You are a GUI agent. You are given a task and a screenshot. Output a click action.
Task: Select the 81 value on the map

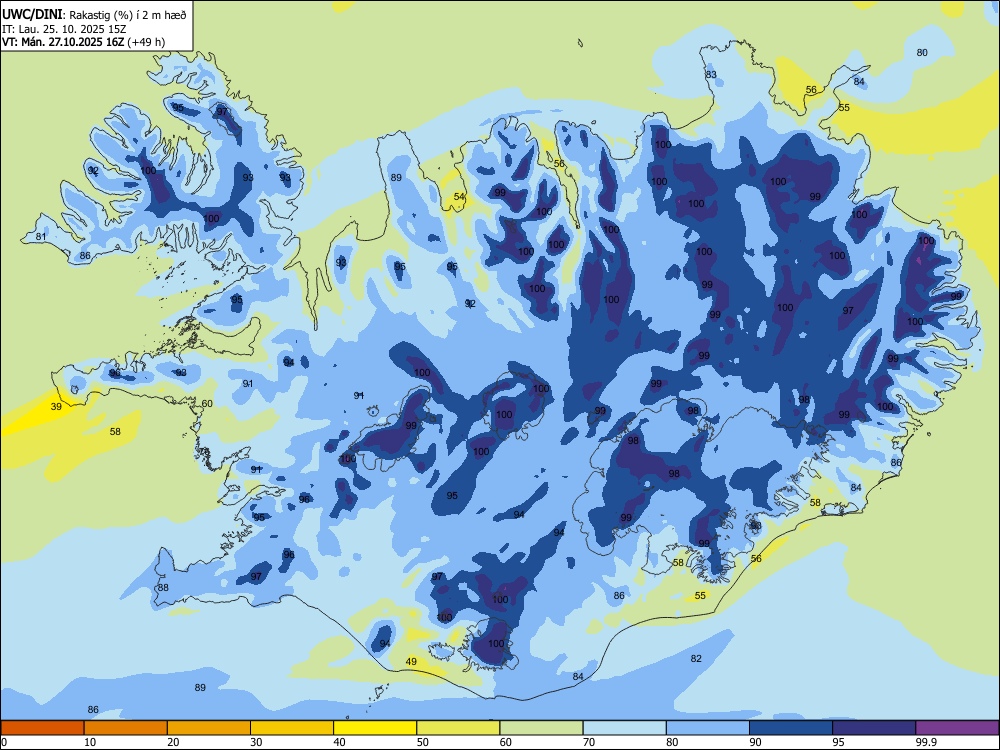tap(41, 237)
